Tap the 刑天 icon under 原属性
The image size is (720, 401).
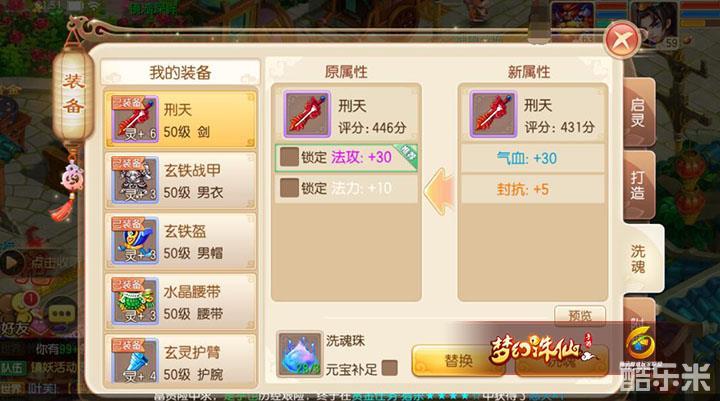(307, 114)
